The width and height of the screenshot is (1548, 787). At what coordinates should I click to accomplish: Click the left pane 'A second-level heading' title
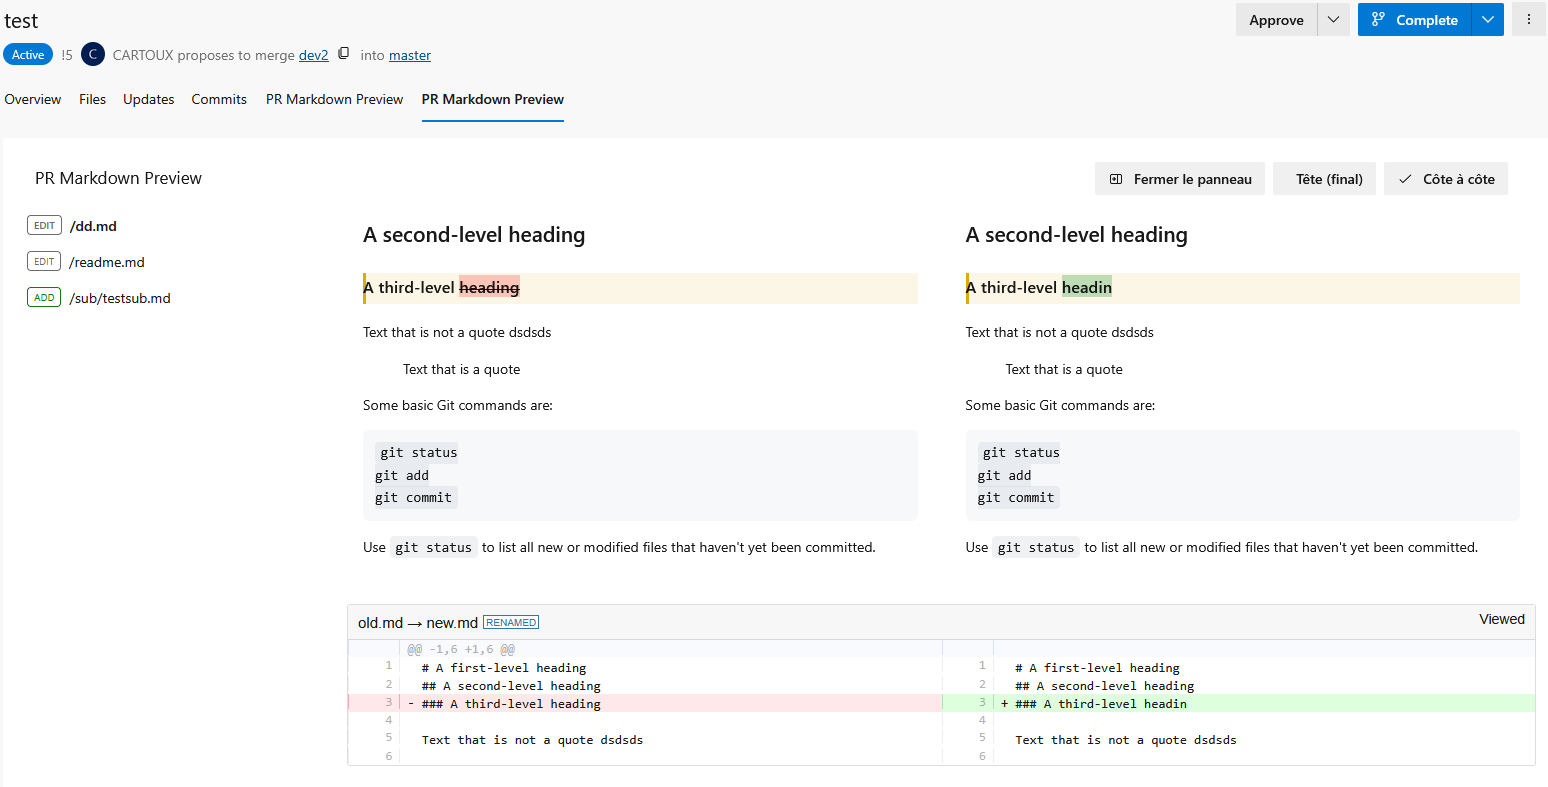tap(474, 235)
